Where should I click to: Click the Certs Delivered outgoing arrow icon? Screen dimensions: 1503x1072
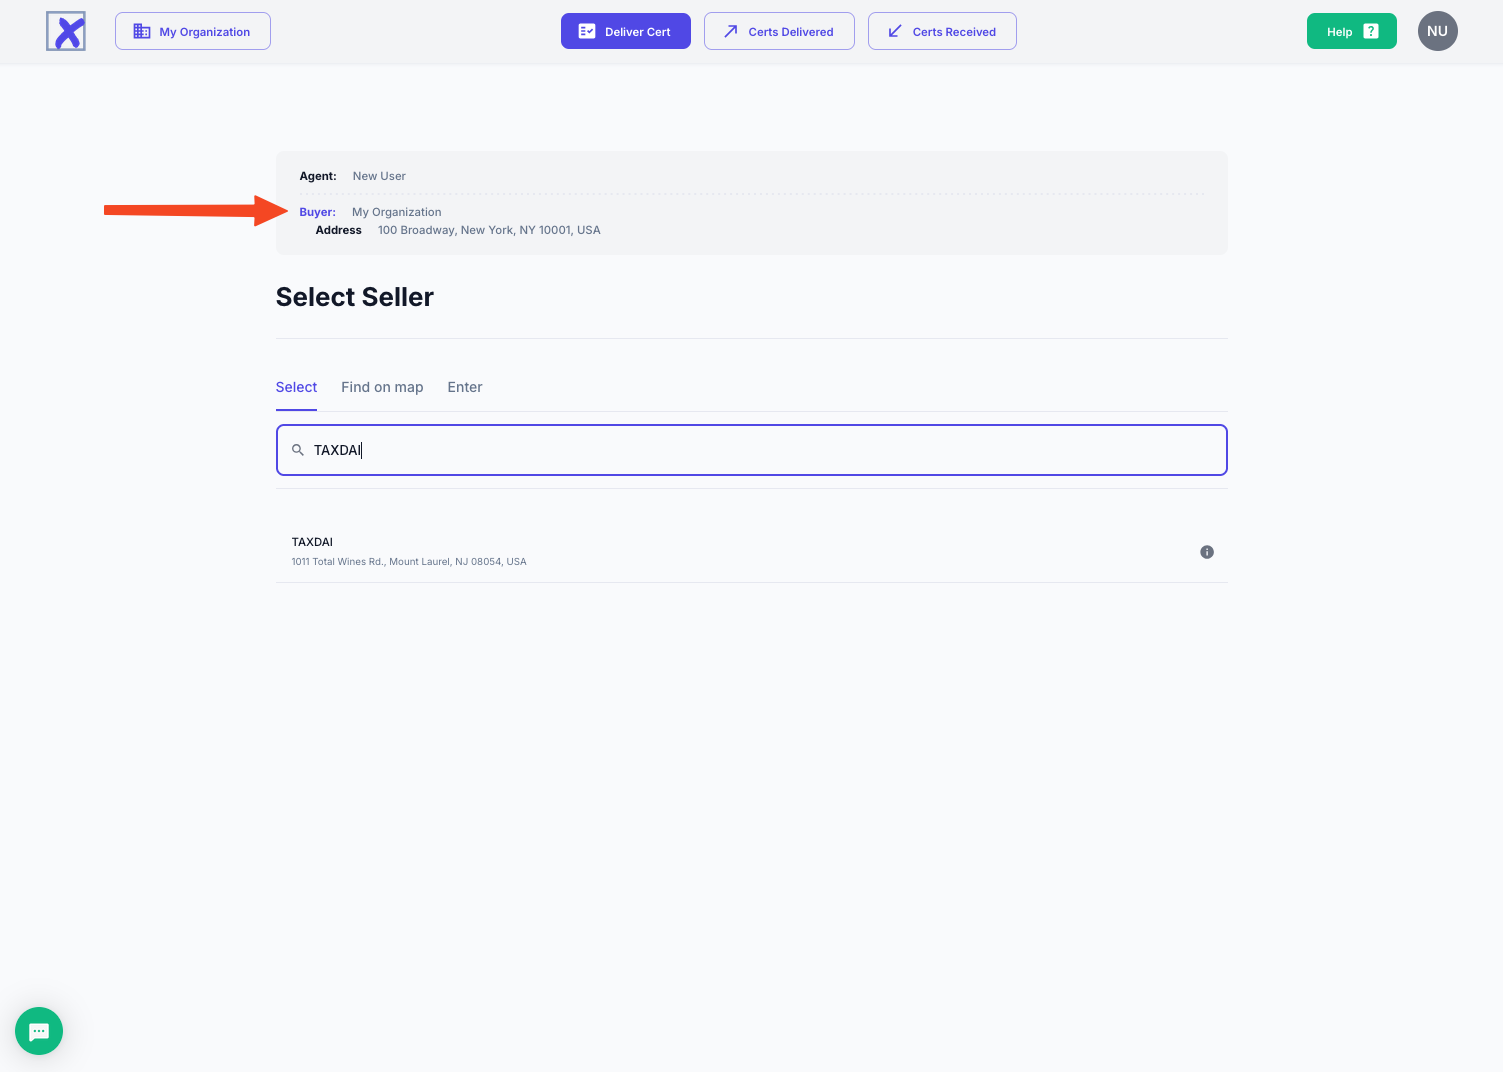click(x=731, y=31)
